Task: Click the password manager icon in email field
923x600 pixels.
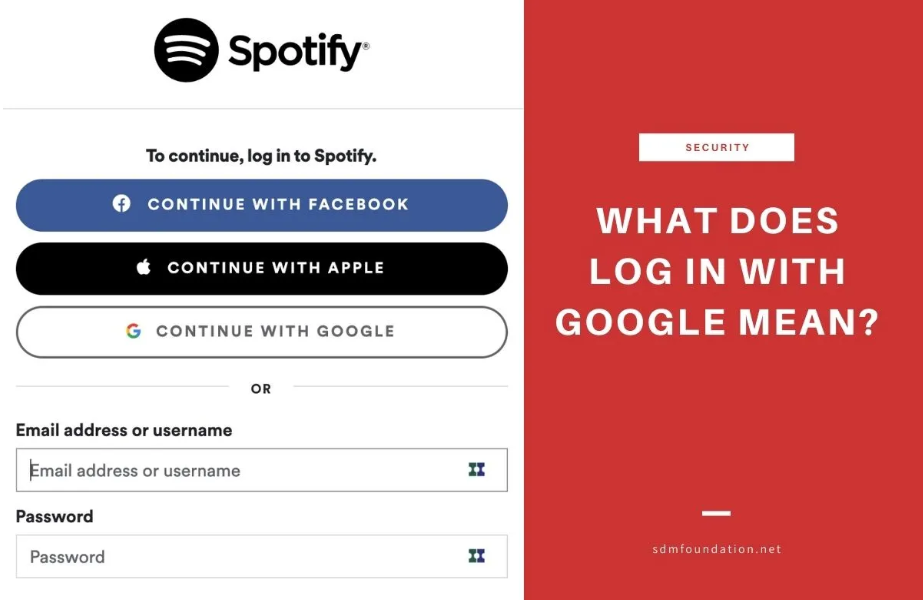Action: tap(476, 469)
